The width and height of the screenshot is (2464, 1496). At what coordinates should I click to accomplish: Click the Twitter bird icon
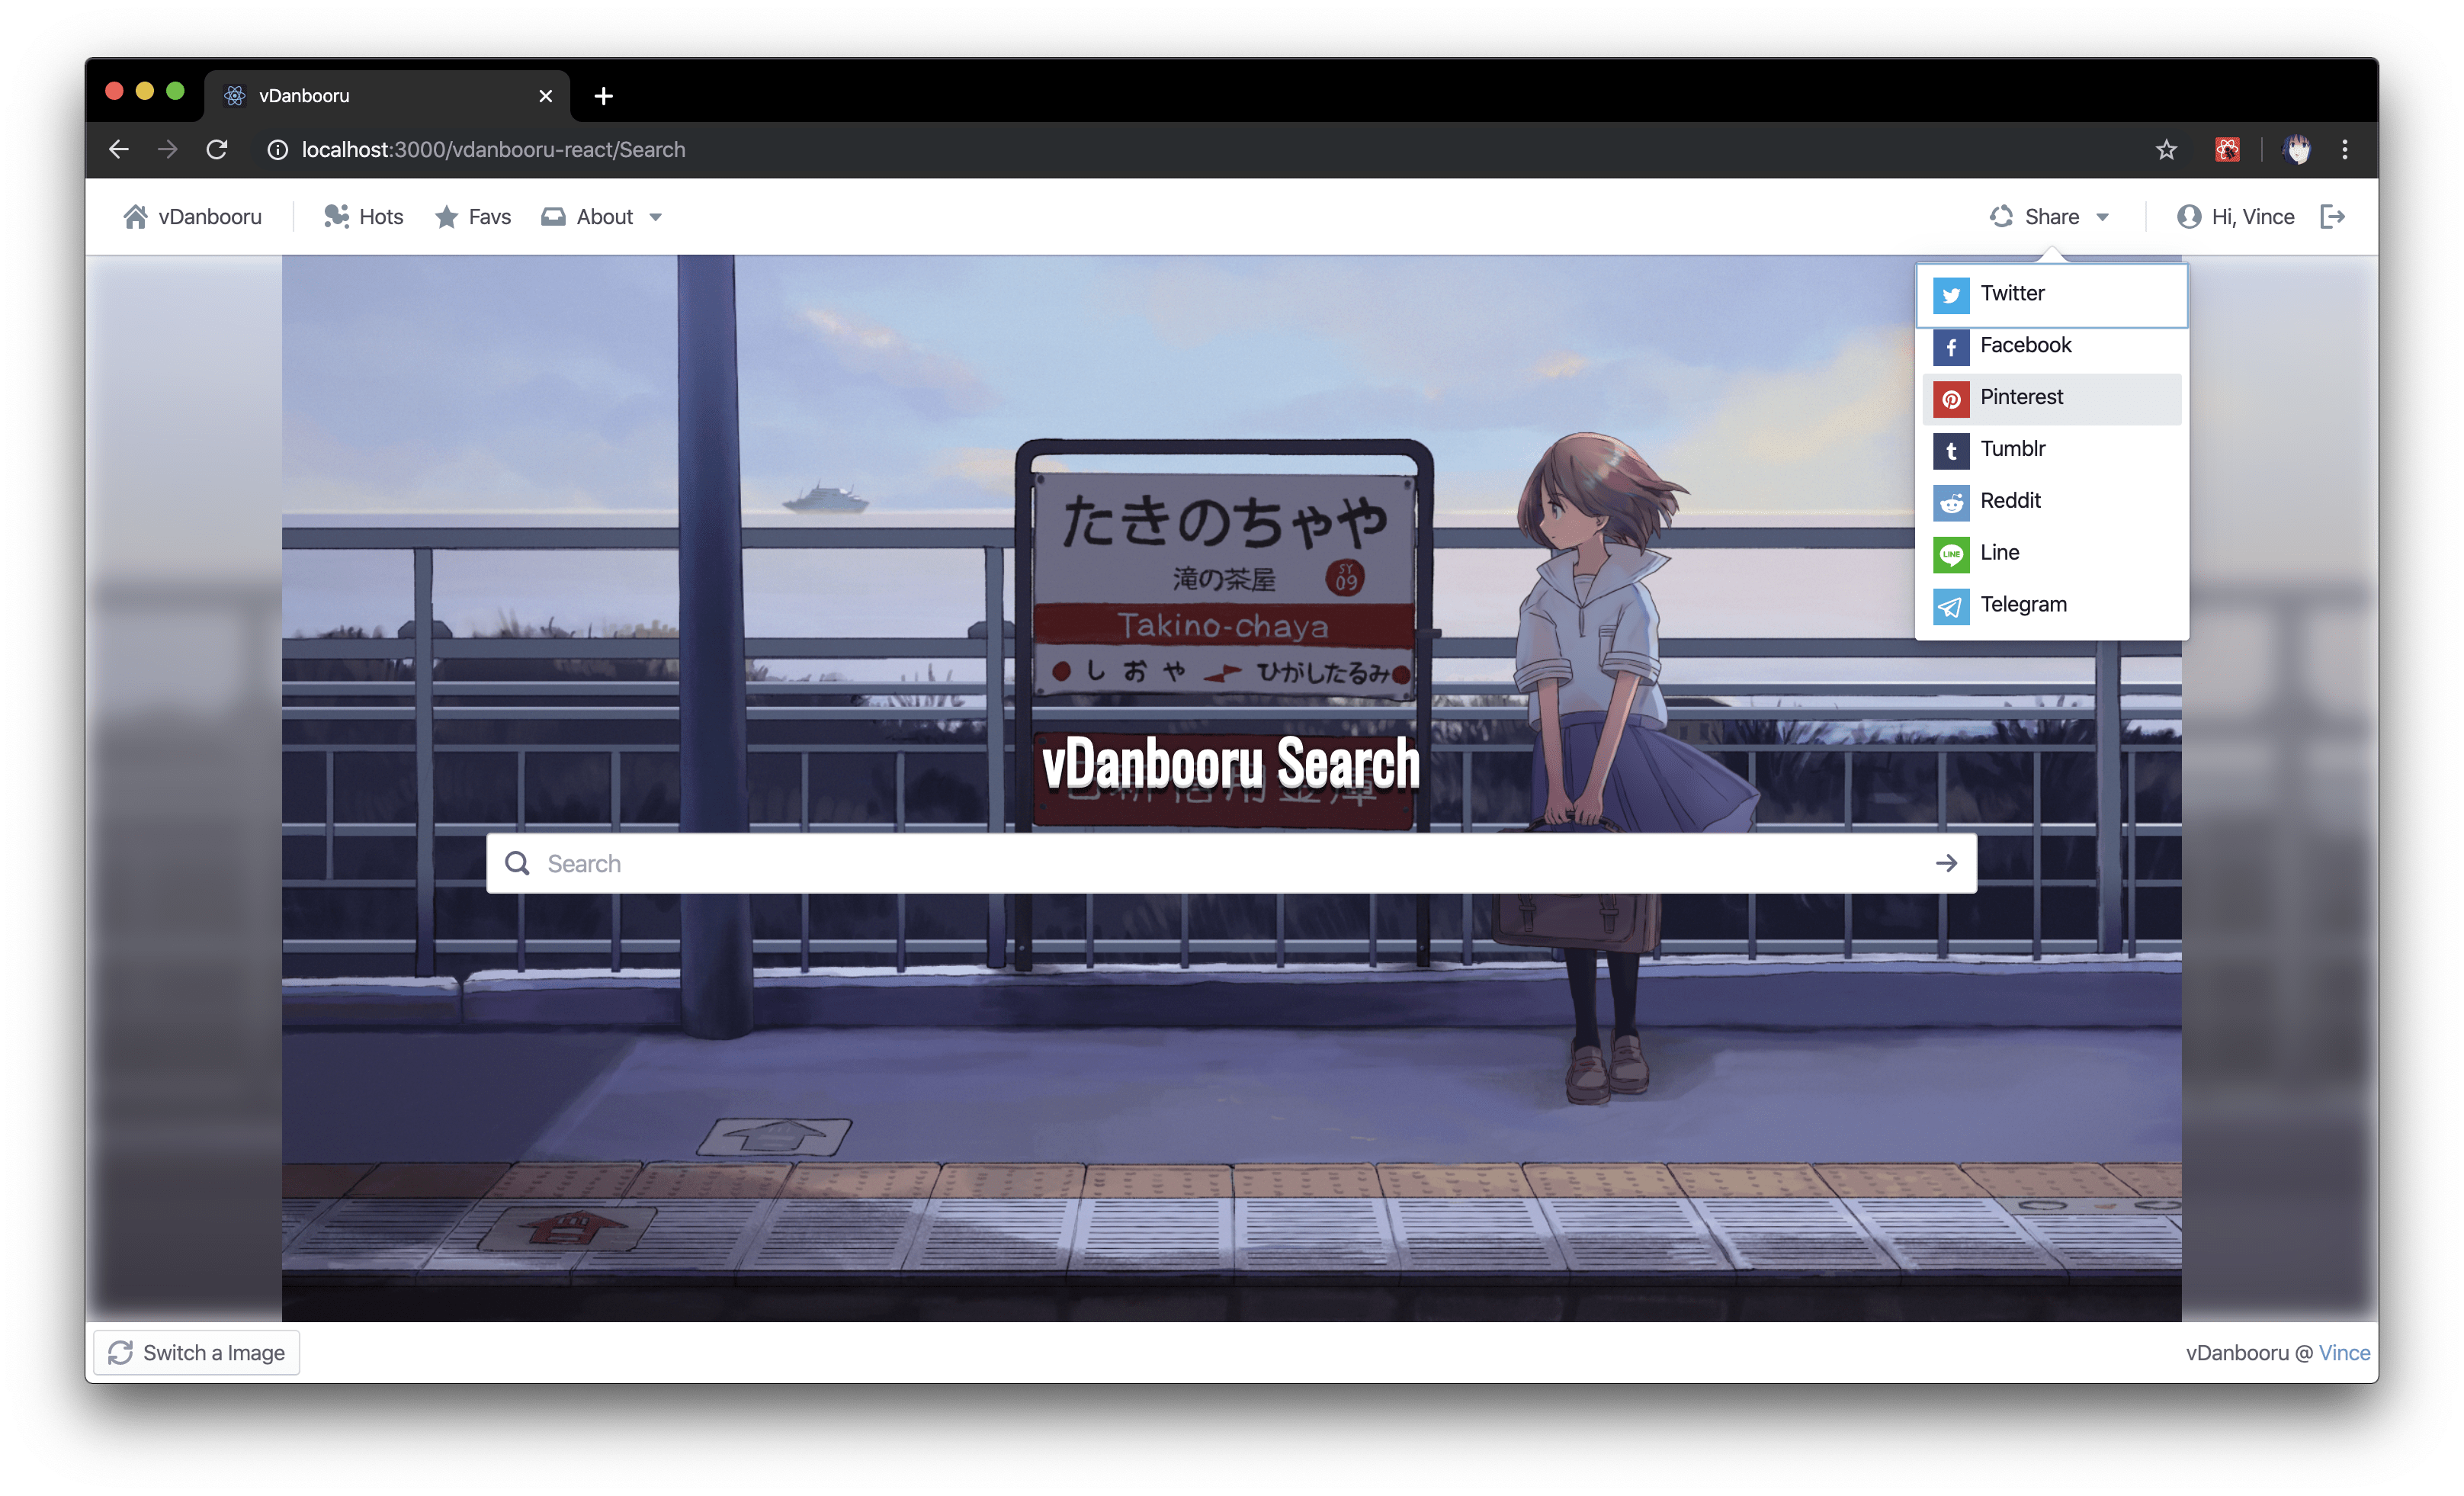tap(1950, 295)
